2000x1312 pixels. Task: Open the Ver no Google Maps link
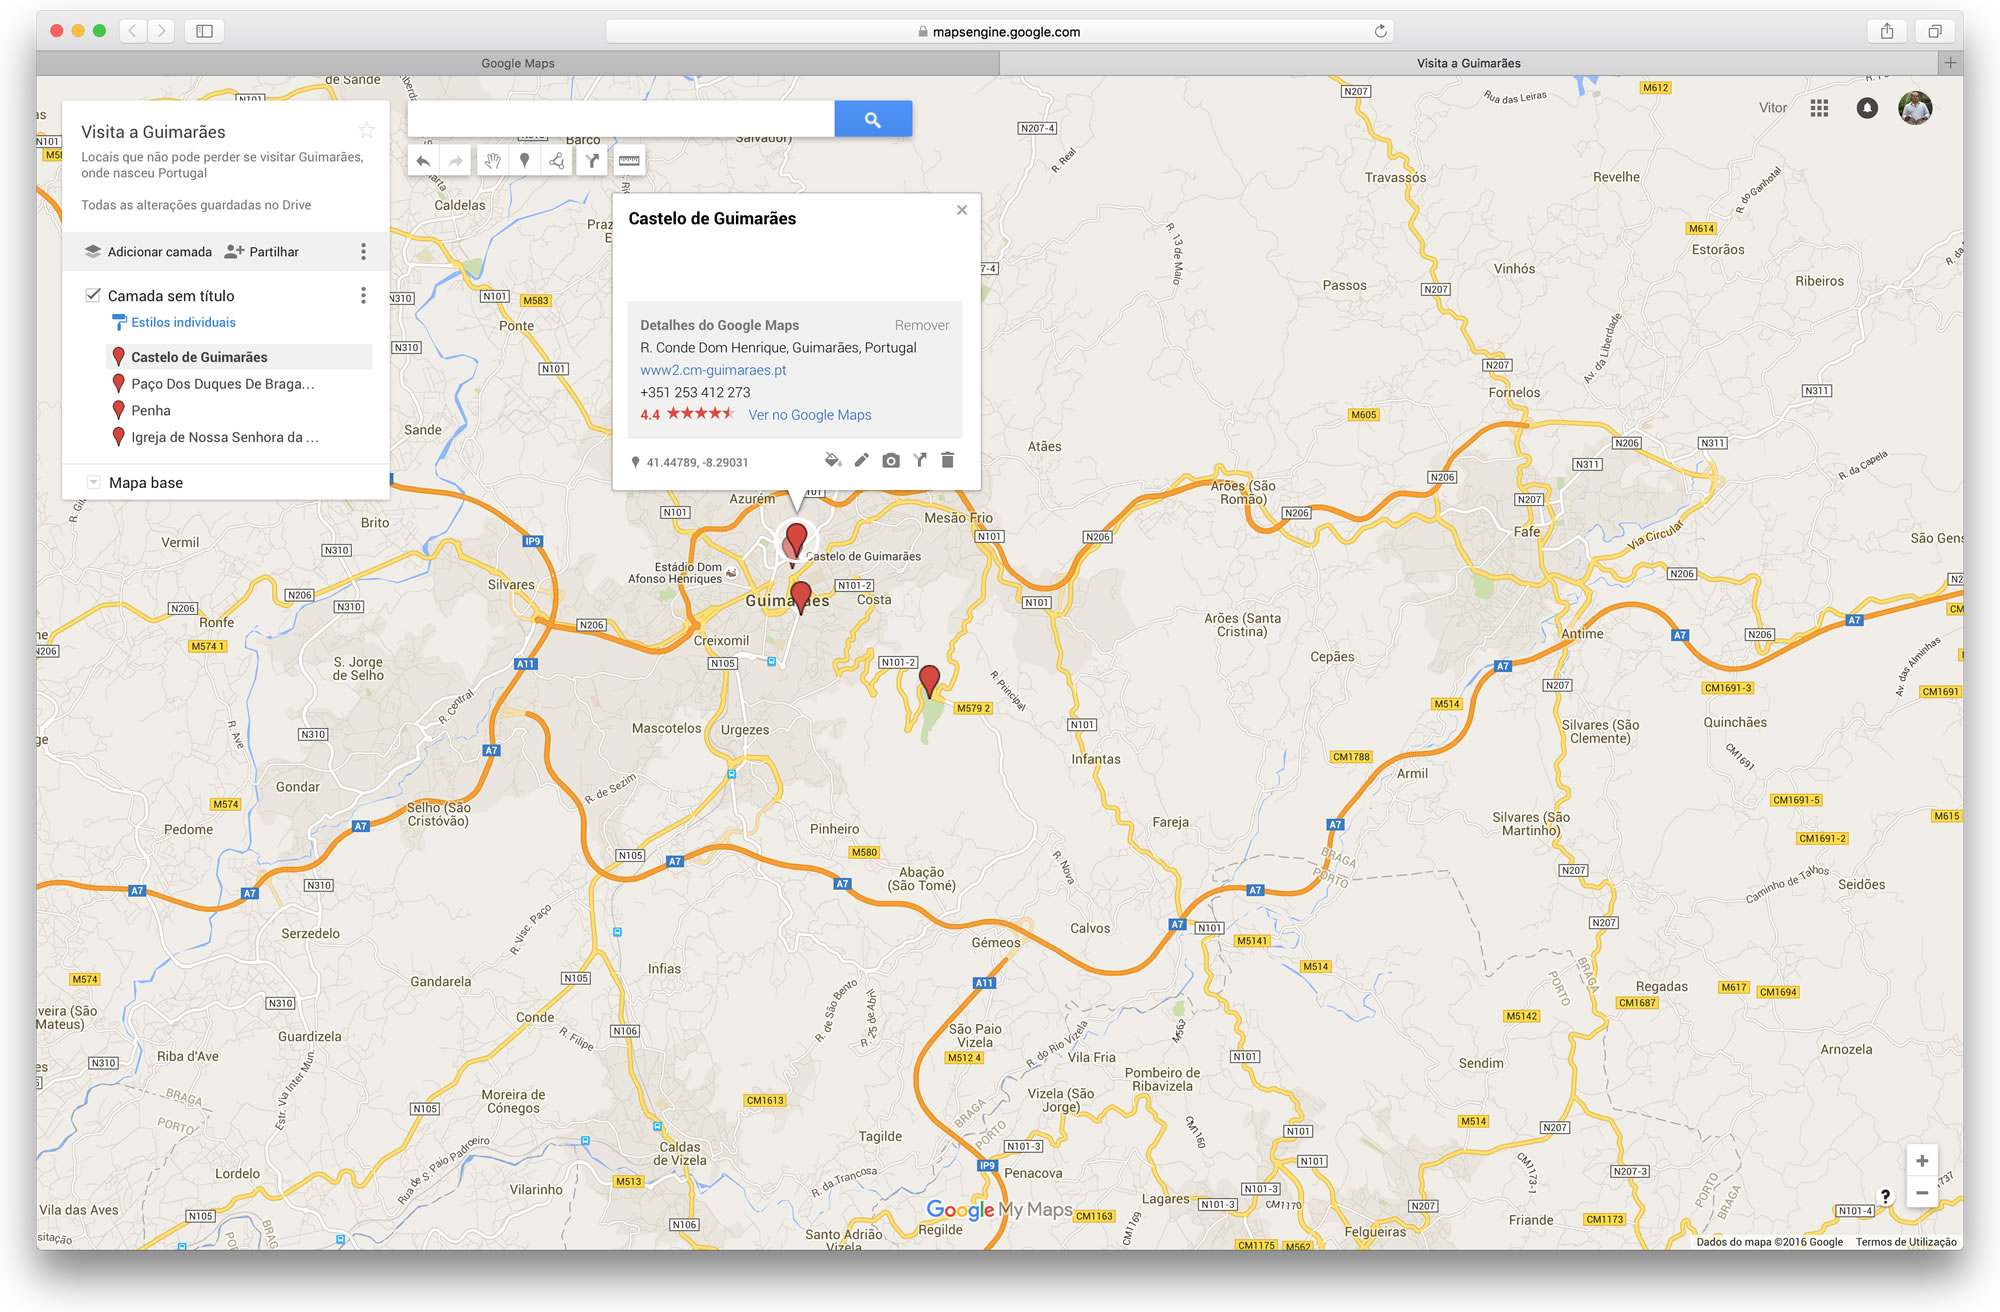(x=809, y=414)
